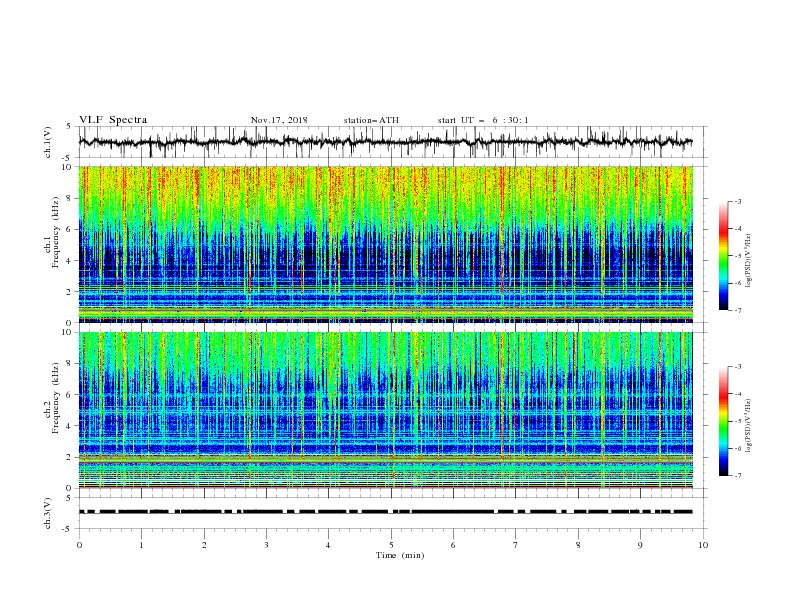The image size is (792, 612).
Task: Click the ch.3 black trace strip
Action: 386,512
